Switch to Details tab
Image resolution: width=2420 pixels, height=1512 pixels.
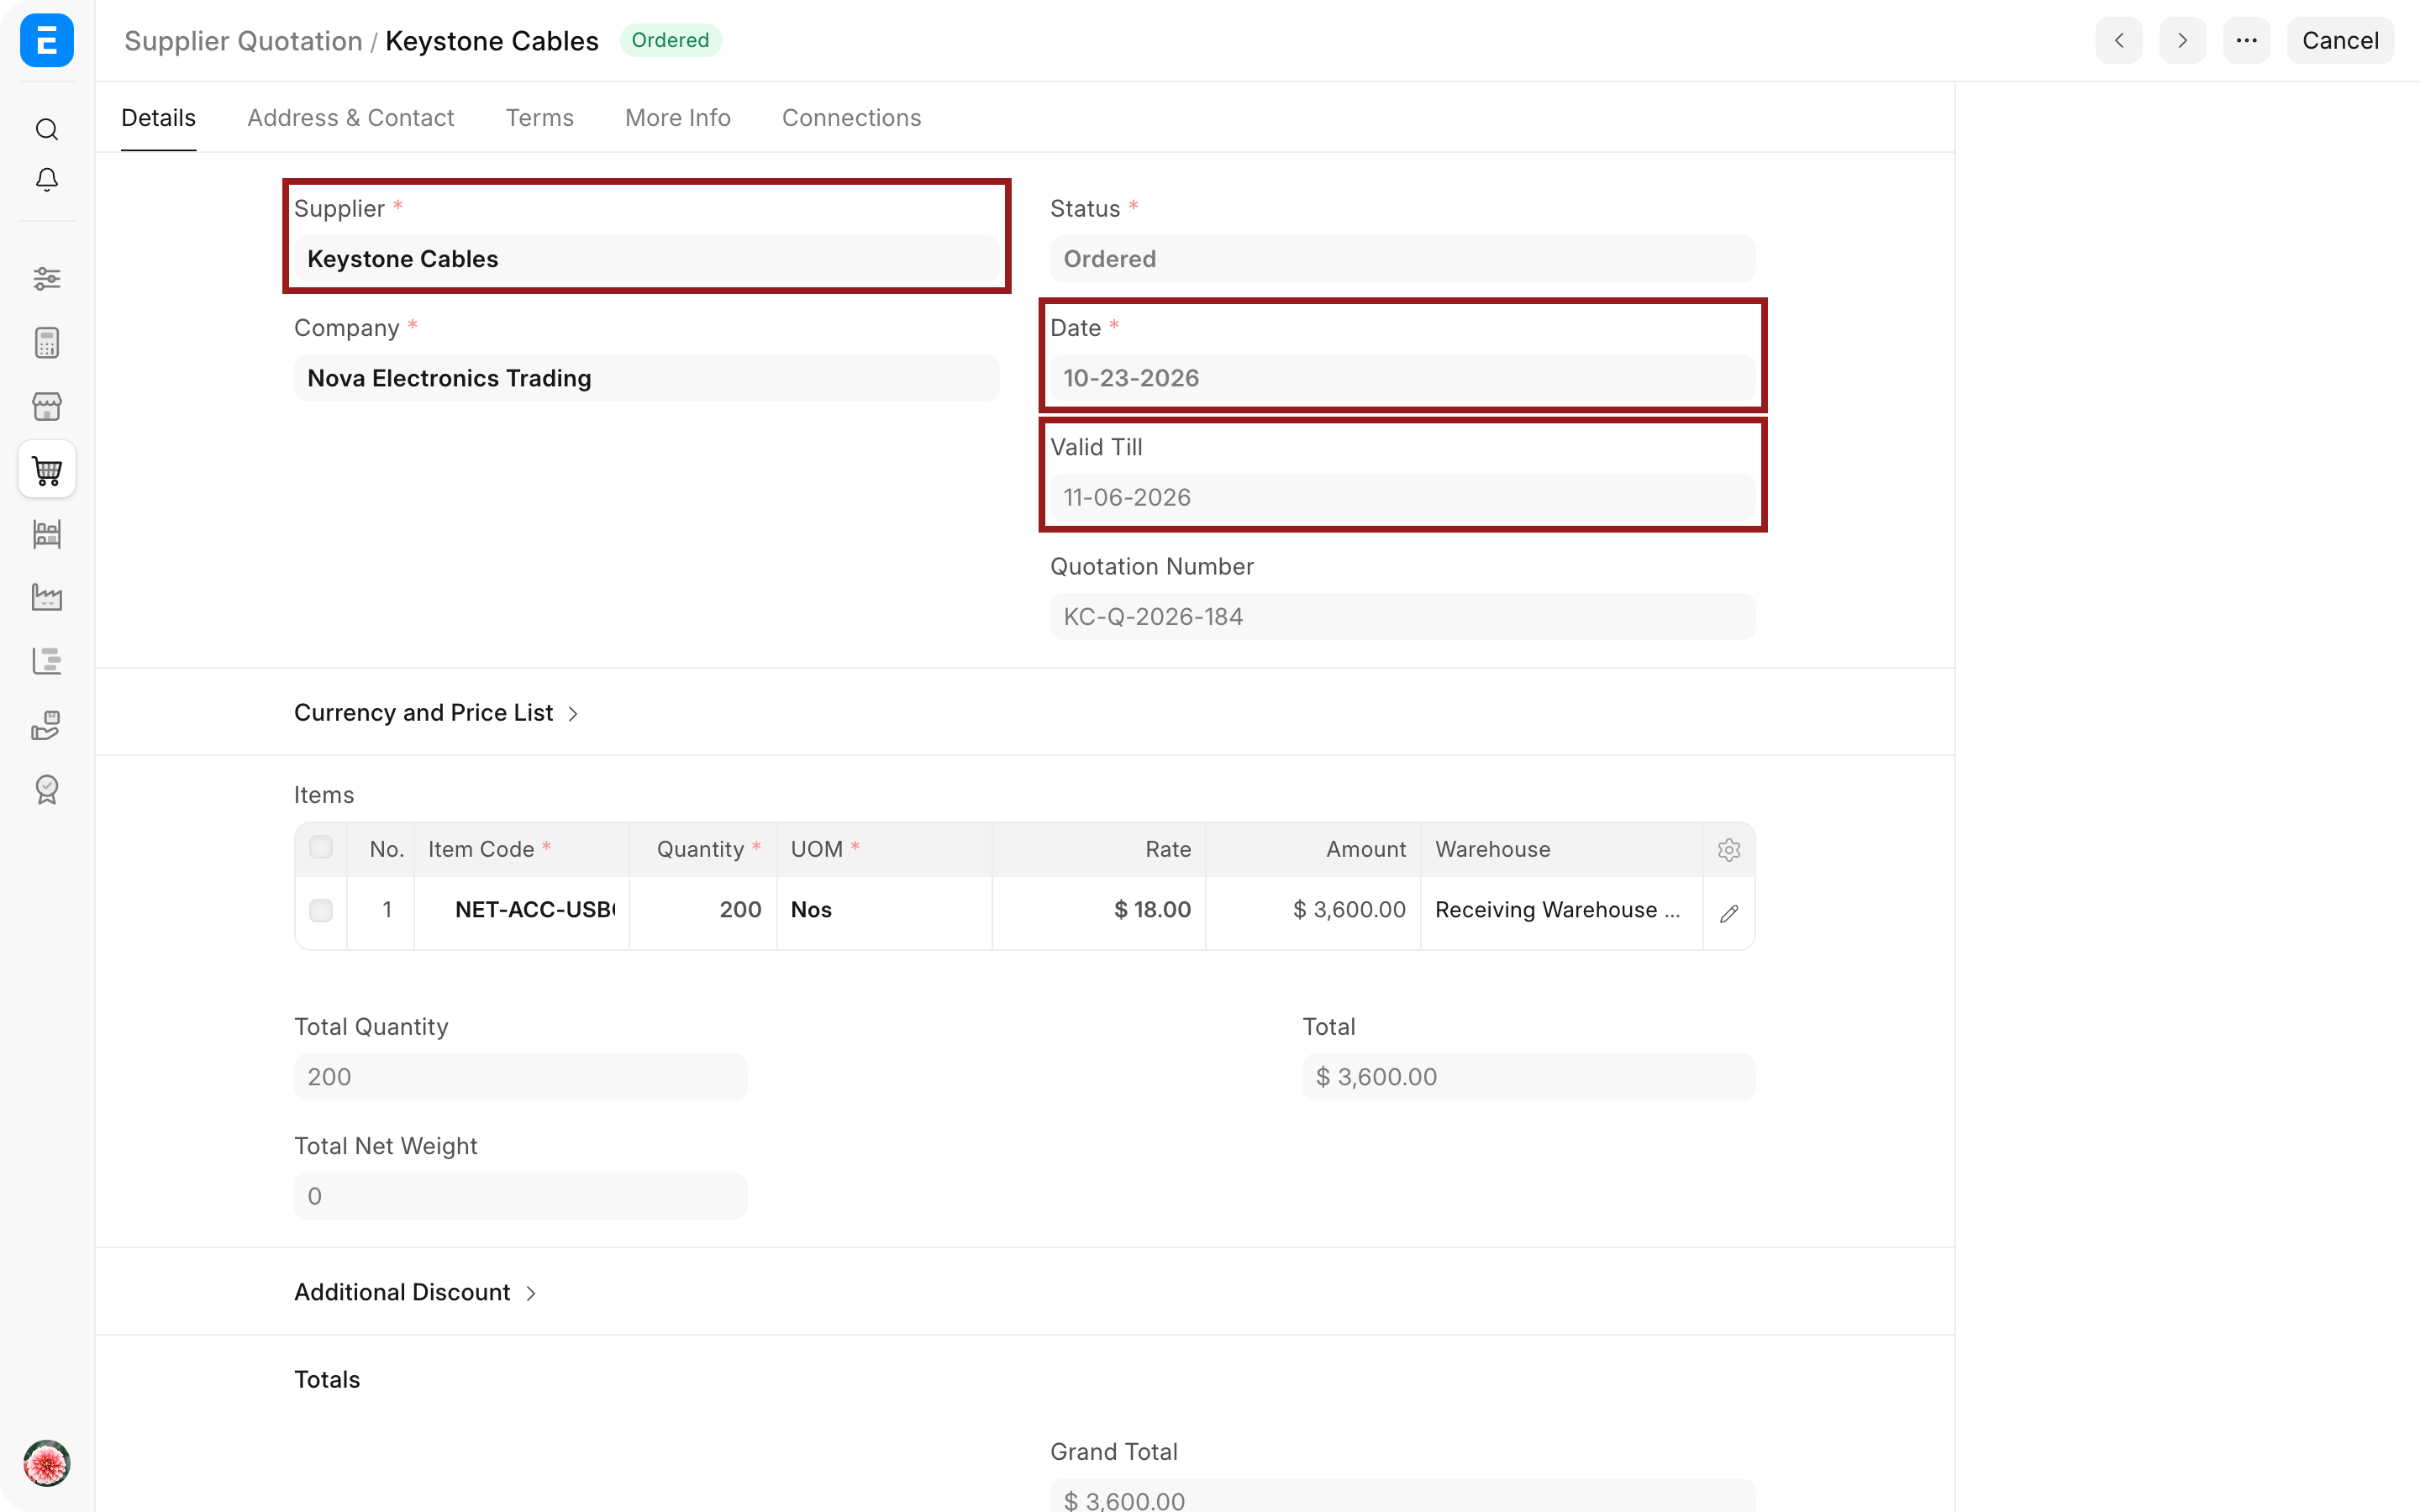pos(158,118)
